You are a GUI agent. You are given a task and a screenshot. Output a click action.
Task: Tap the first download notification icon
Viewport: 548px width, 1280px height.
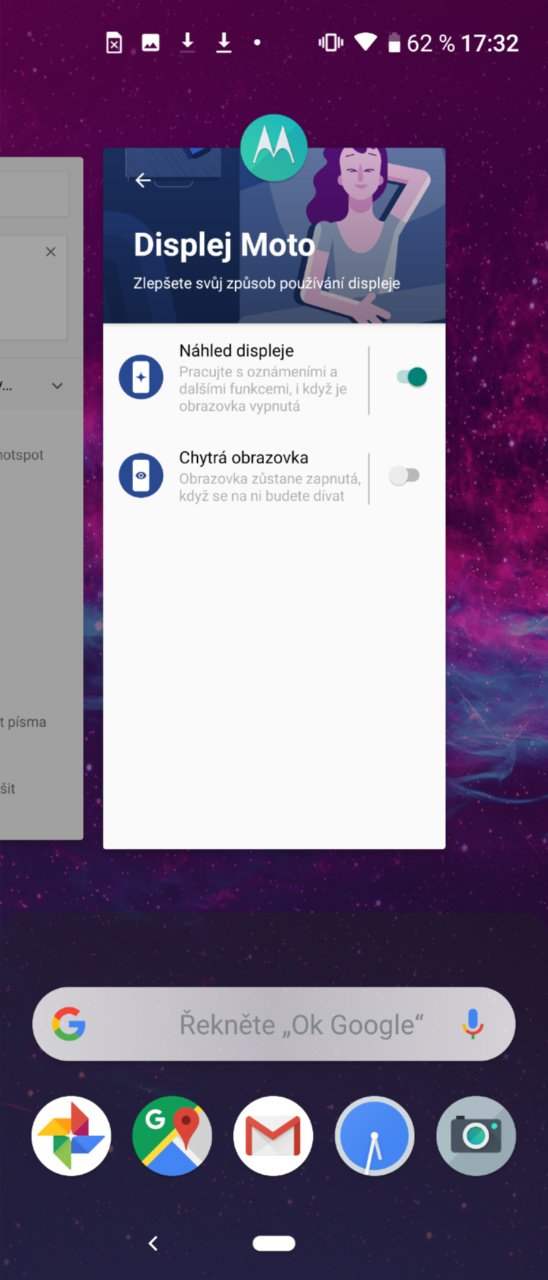click(187, 43)
